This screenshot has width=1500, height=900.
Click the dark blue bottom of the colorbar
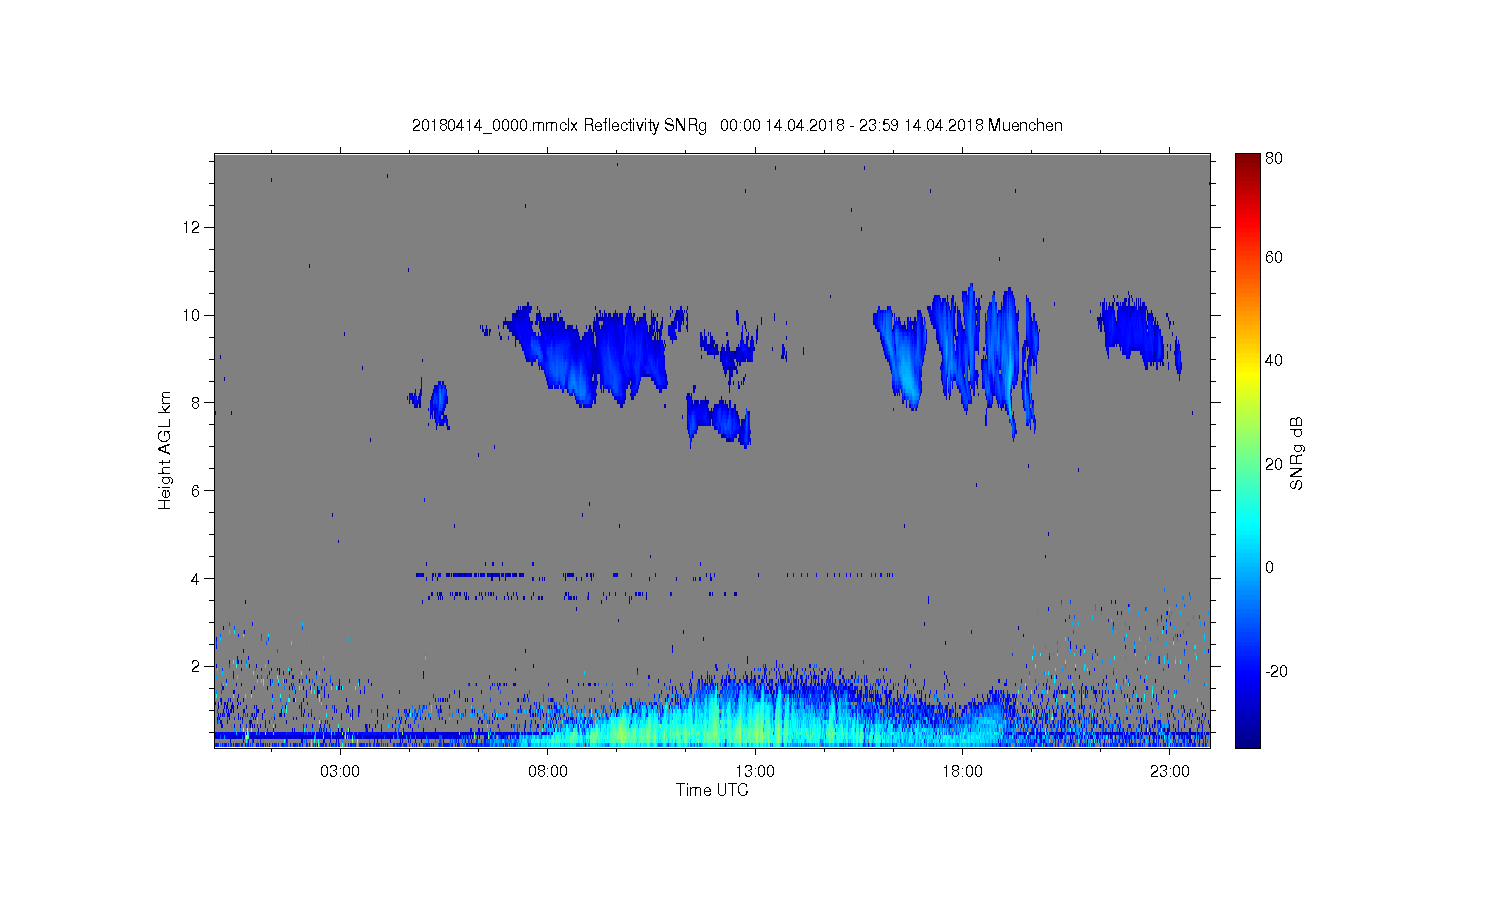coord(1247,738)
